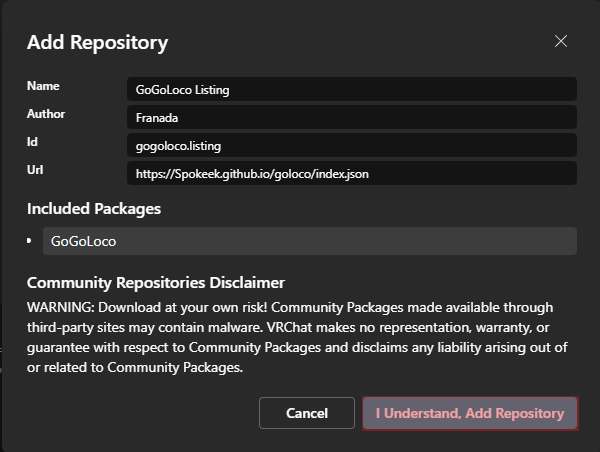
Task: Click the WARNING disclaimer paragraph text
Action: click(x=297, y=337)
